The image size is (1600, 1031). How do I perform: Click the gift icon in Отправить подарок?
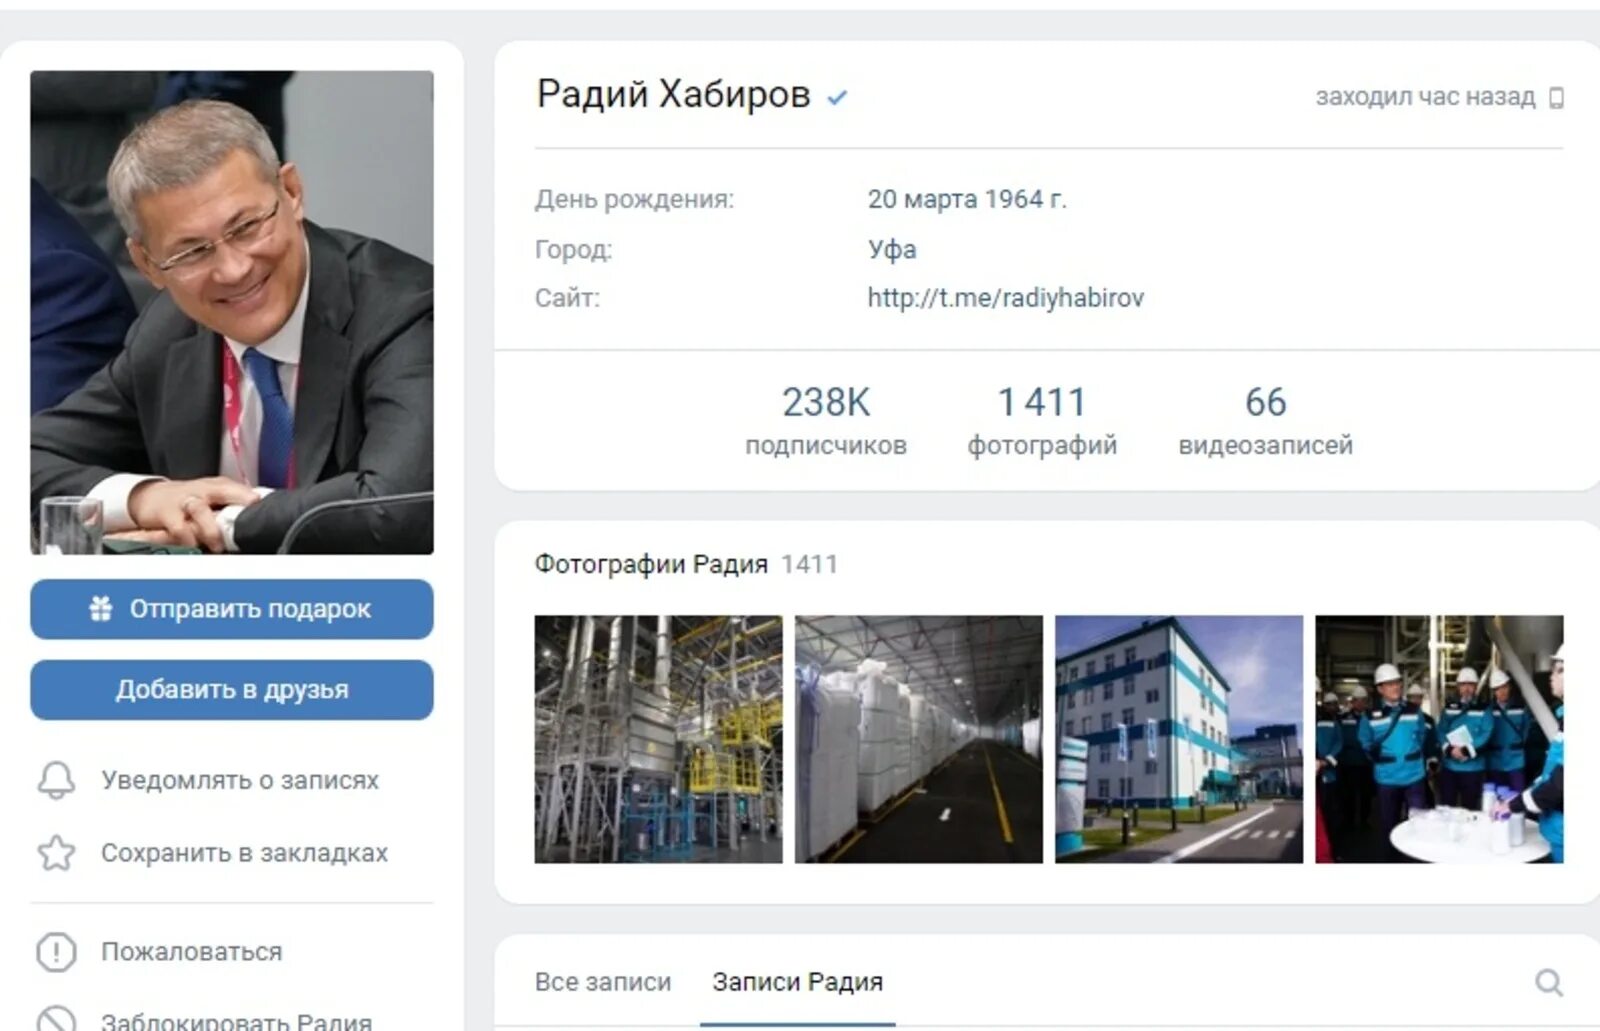coord(101,608)
